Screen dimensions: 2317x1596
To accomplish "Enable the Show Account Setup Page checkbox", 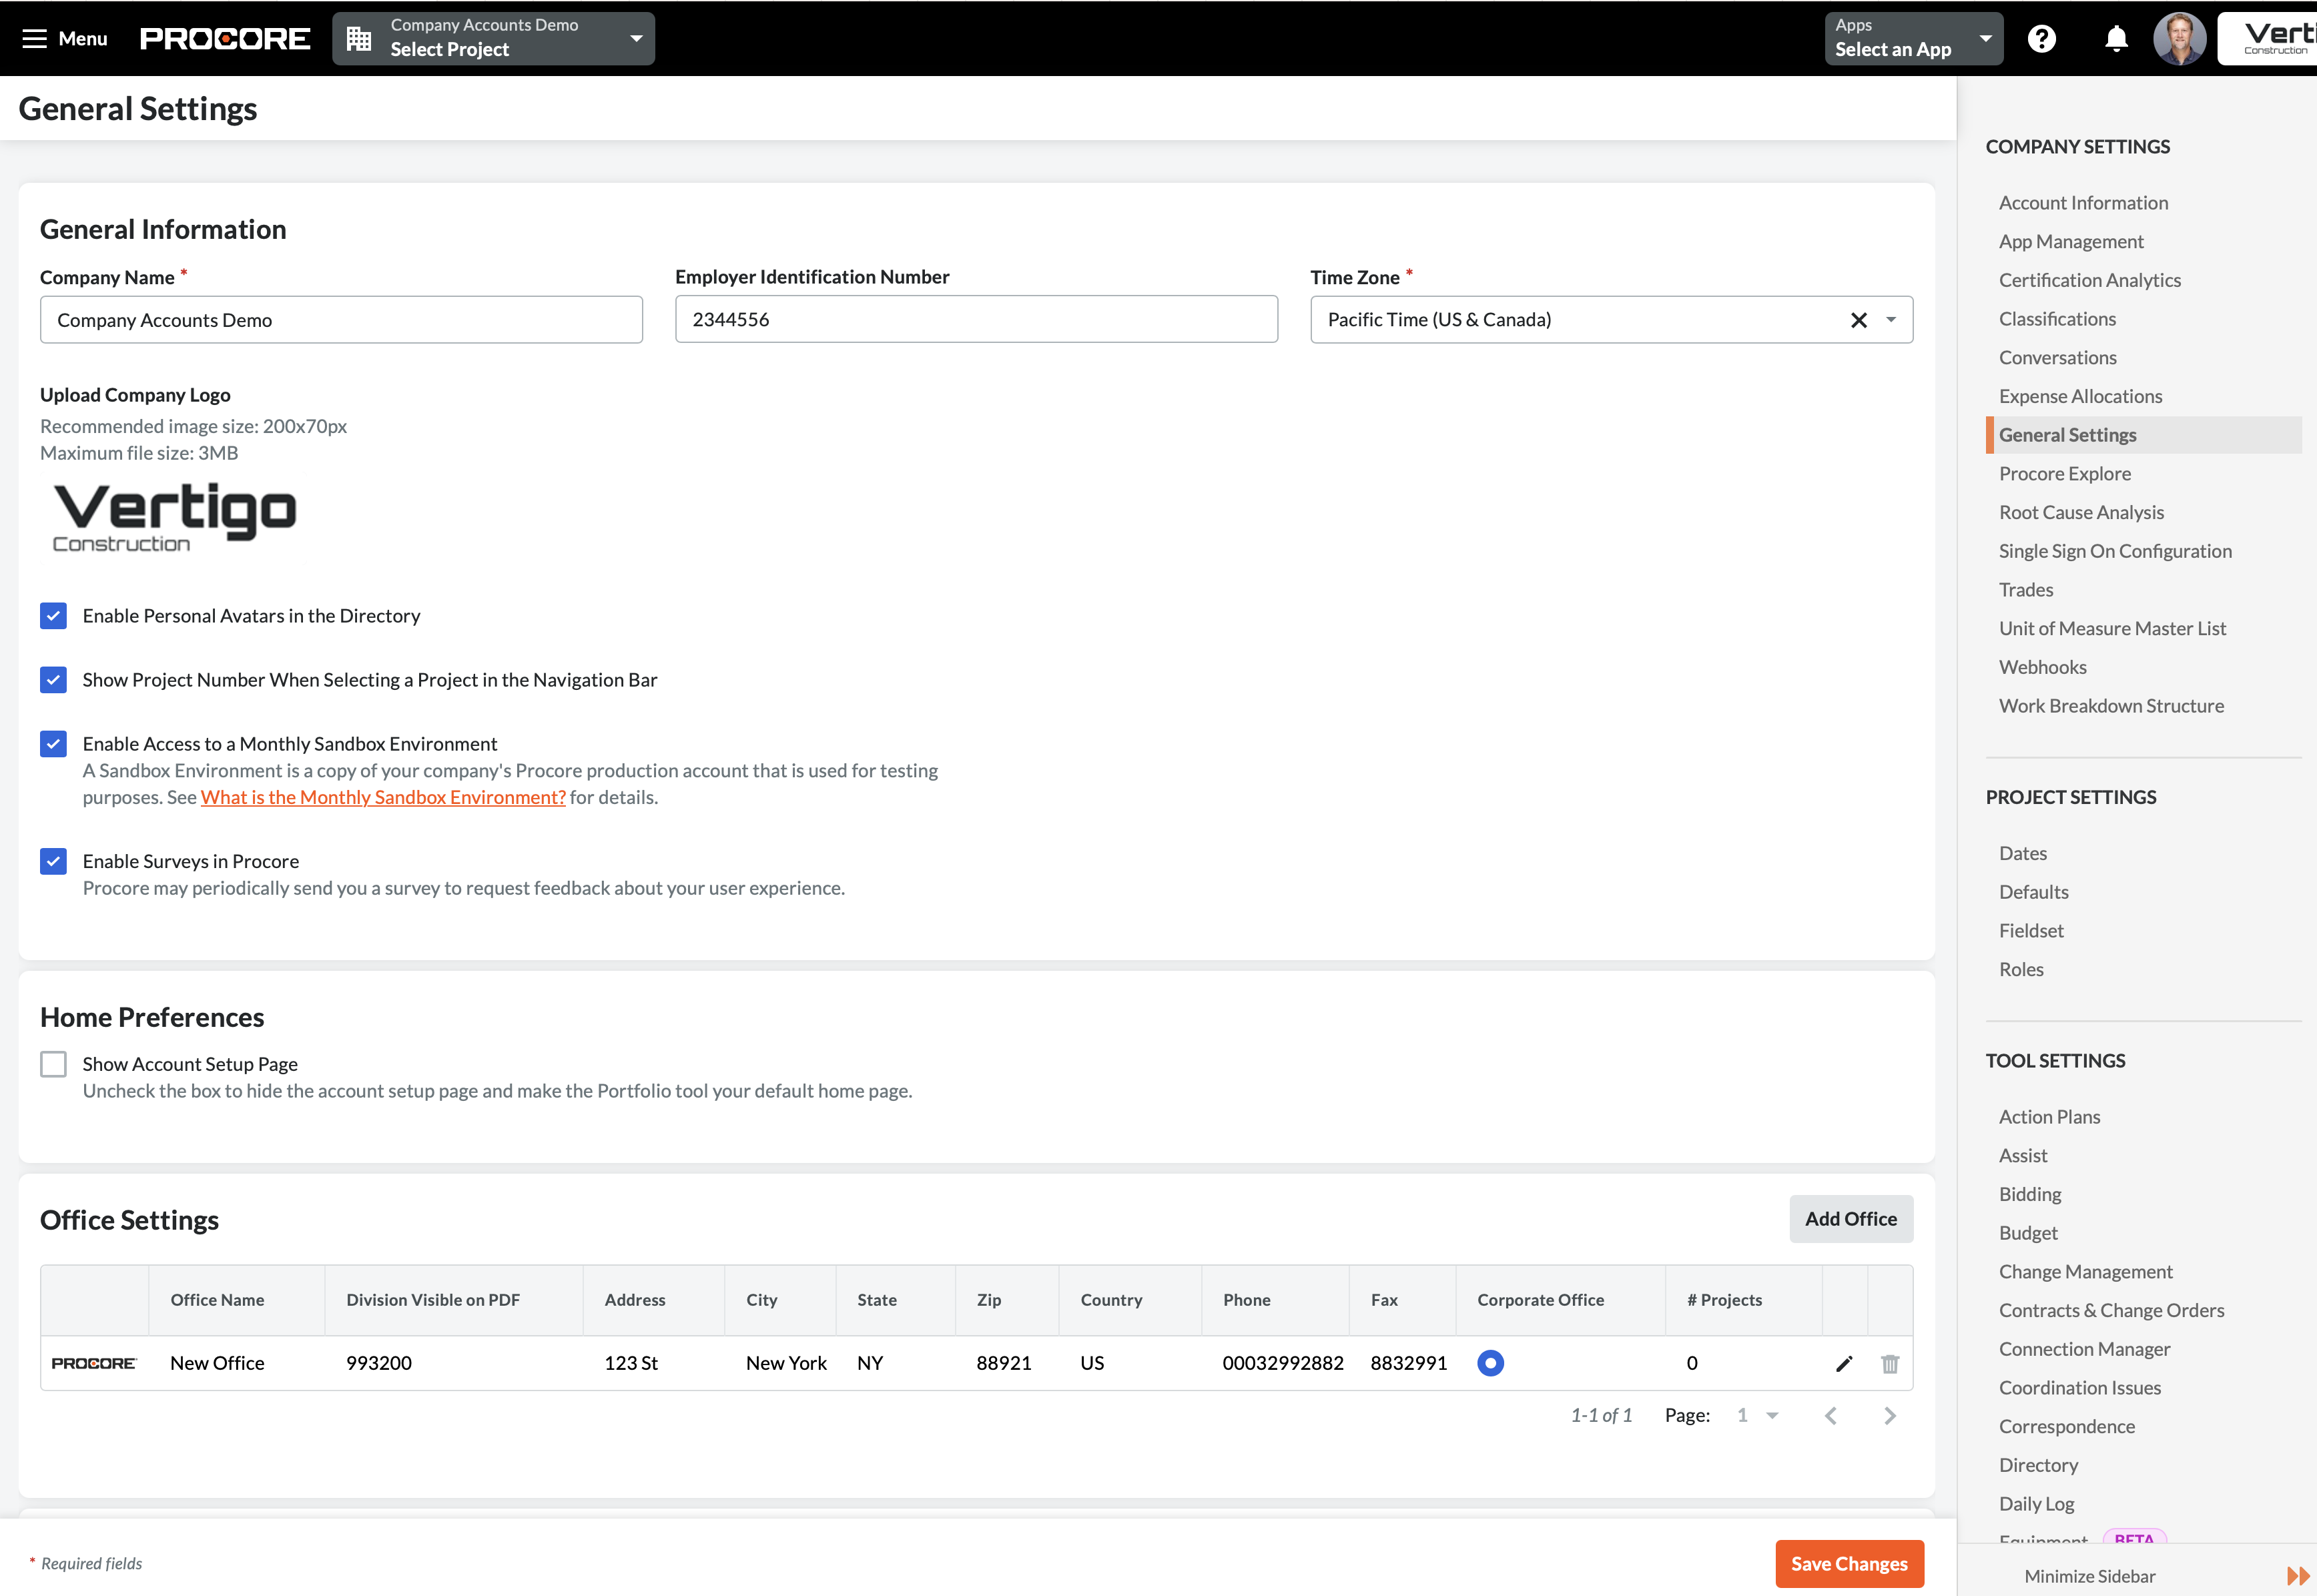I will pos(53,1064).
